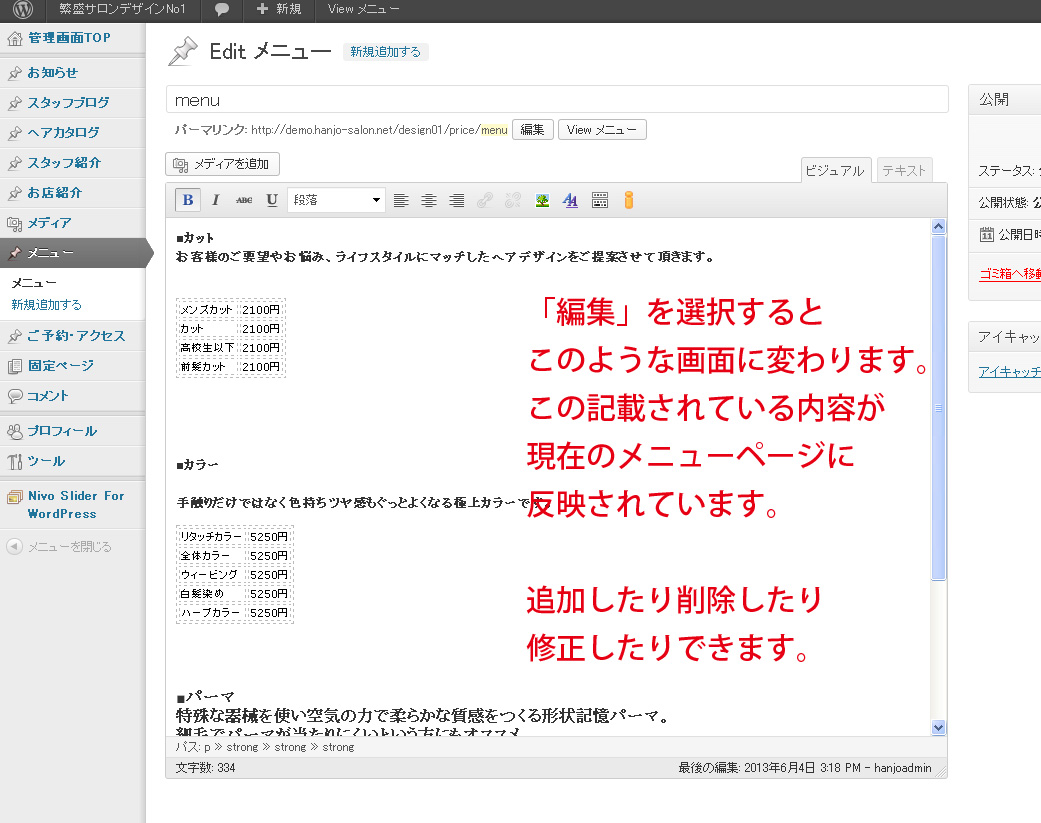The image size is (1041, 823).
Task: Click the メディアを追加 button
Action: [x=222, y=164]
